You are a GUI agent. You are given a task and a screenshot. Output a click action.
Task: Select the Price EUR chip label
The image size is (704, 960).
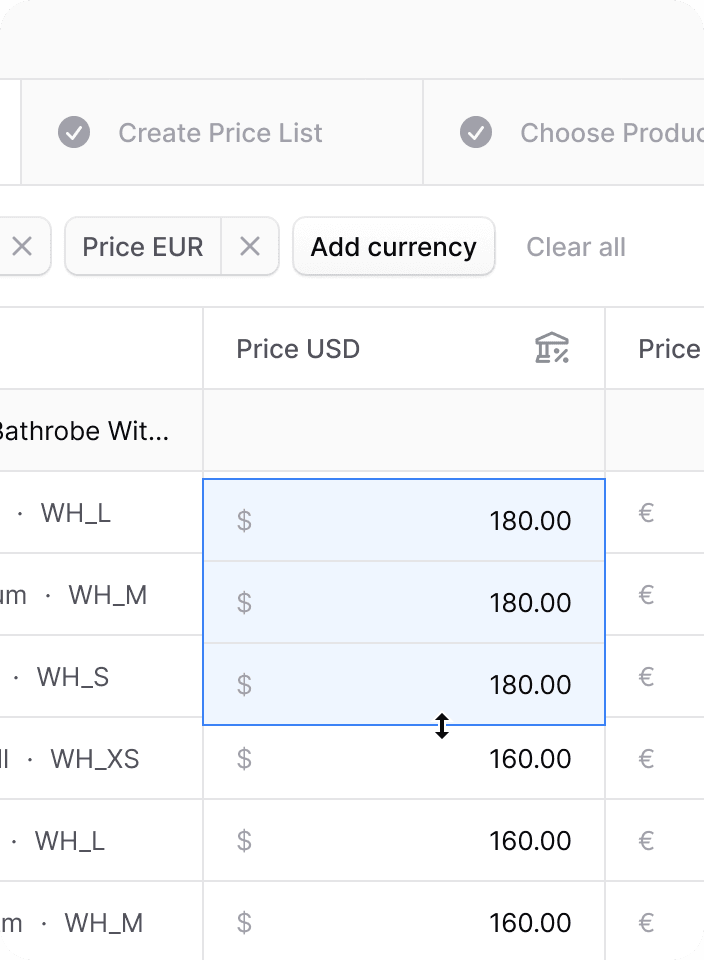coord(143,247)
